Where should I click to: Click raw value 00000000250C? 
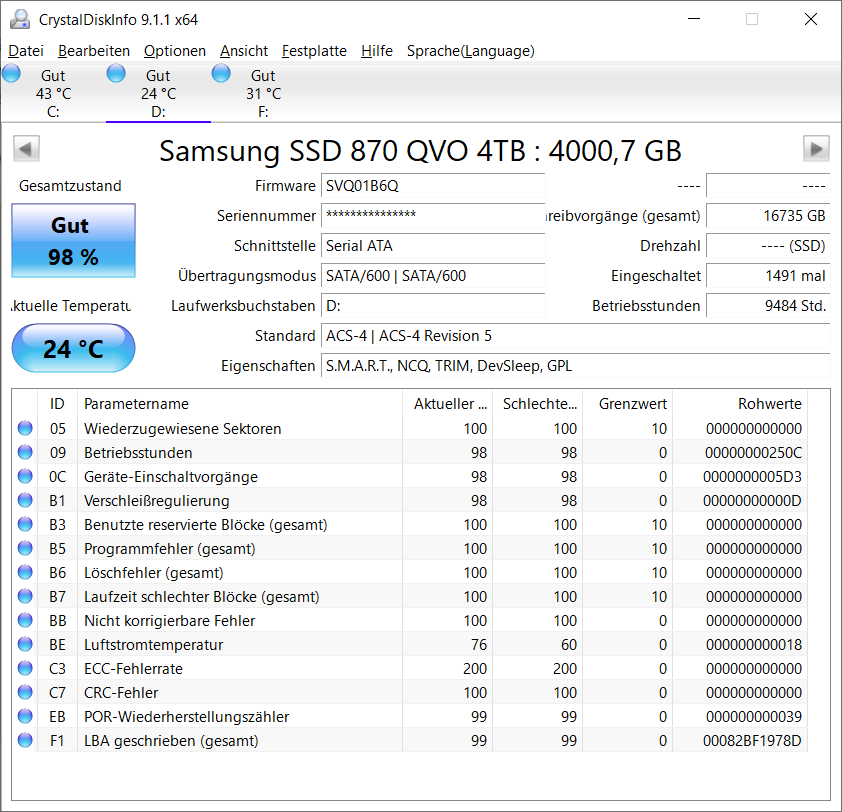click(x=753, y=453)
